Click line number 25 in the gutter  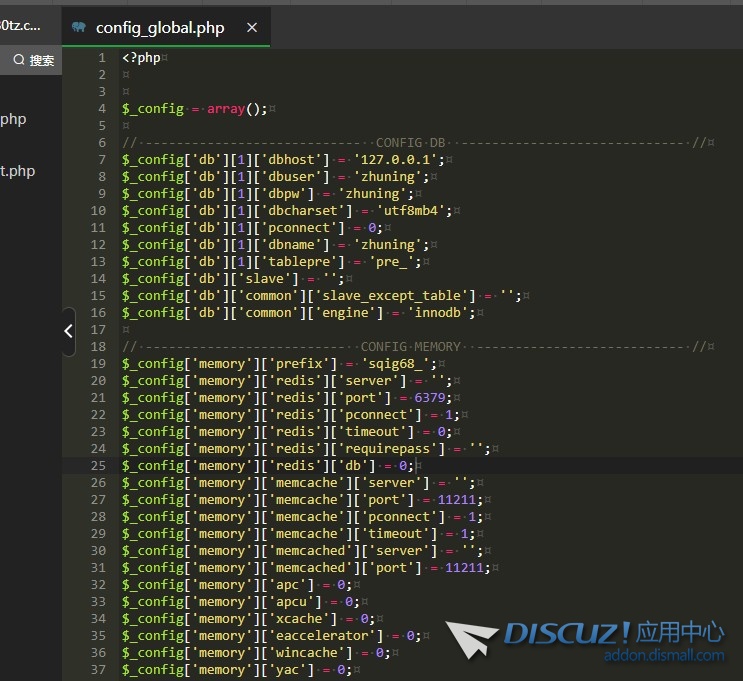(x=98, y=465)
